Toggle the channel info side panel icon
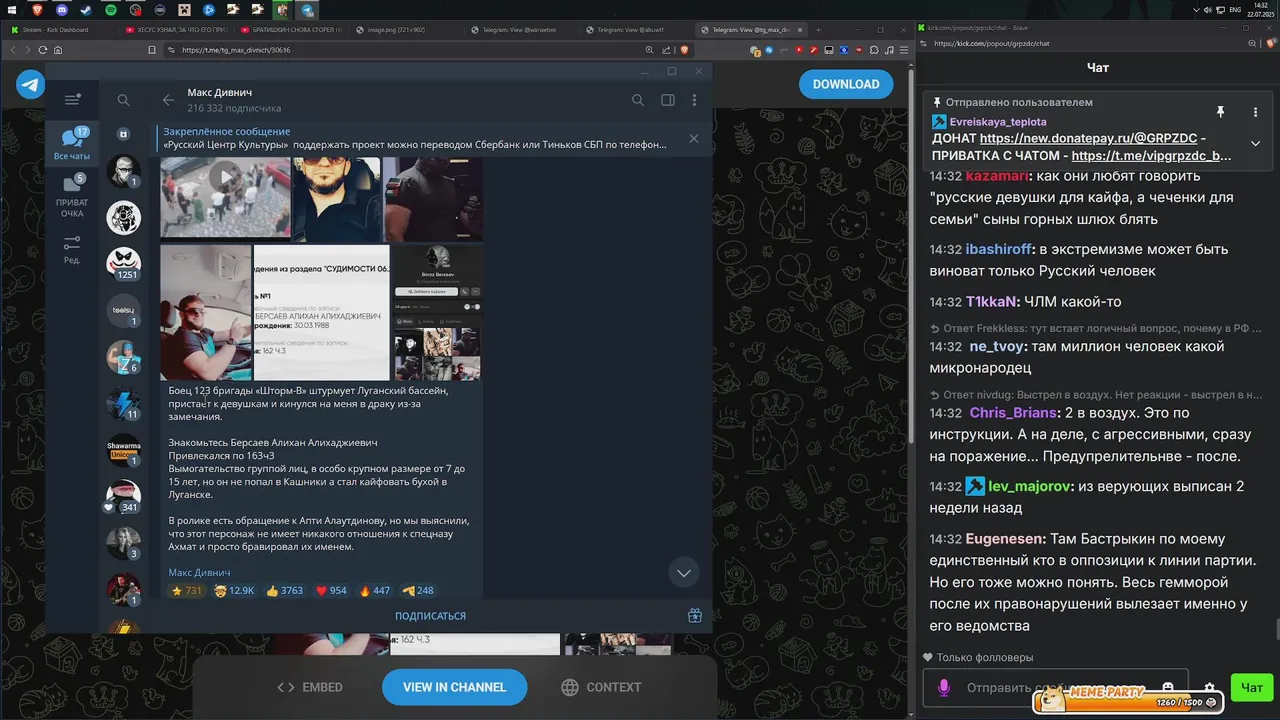The image size is (1280, 720). 668,100
